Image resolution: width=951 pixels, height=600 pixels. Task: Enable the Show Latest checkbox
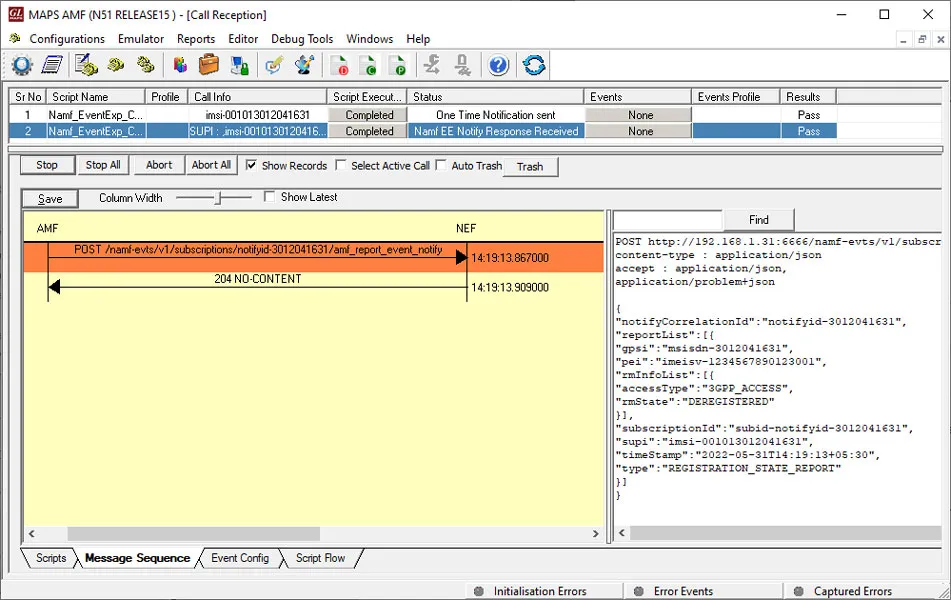coord(270,197)
